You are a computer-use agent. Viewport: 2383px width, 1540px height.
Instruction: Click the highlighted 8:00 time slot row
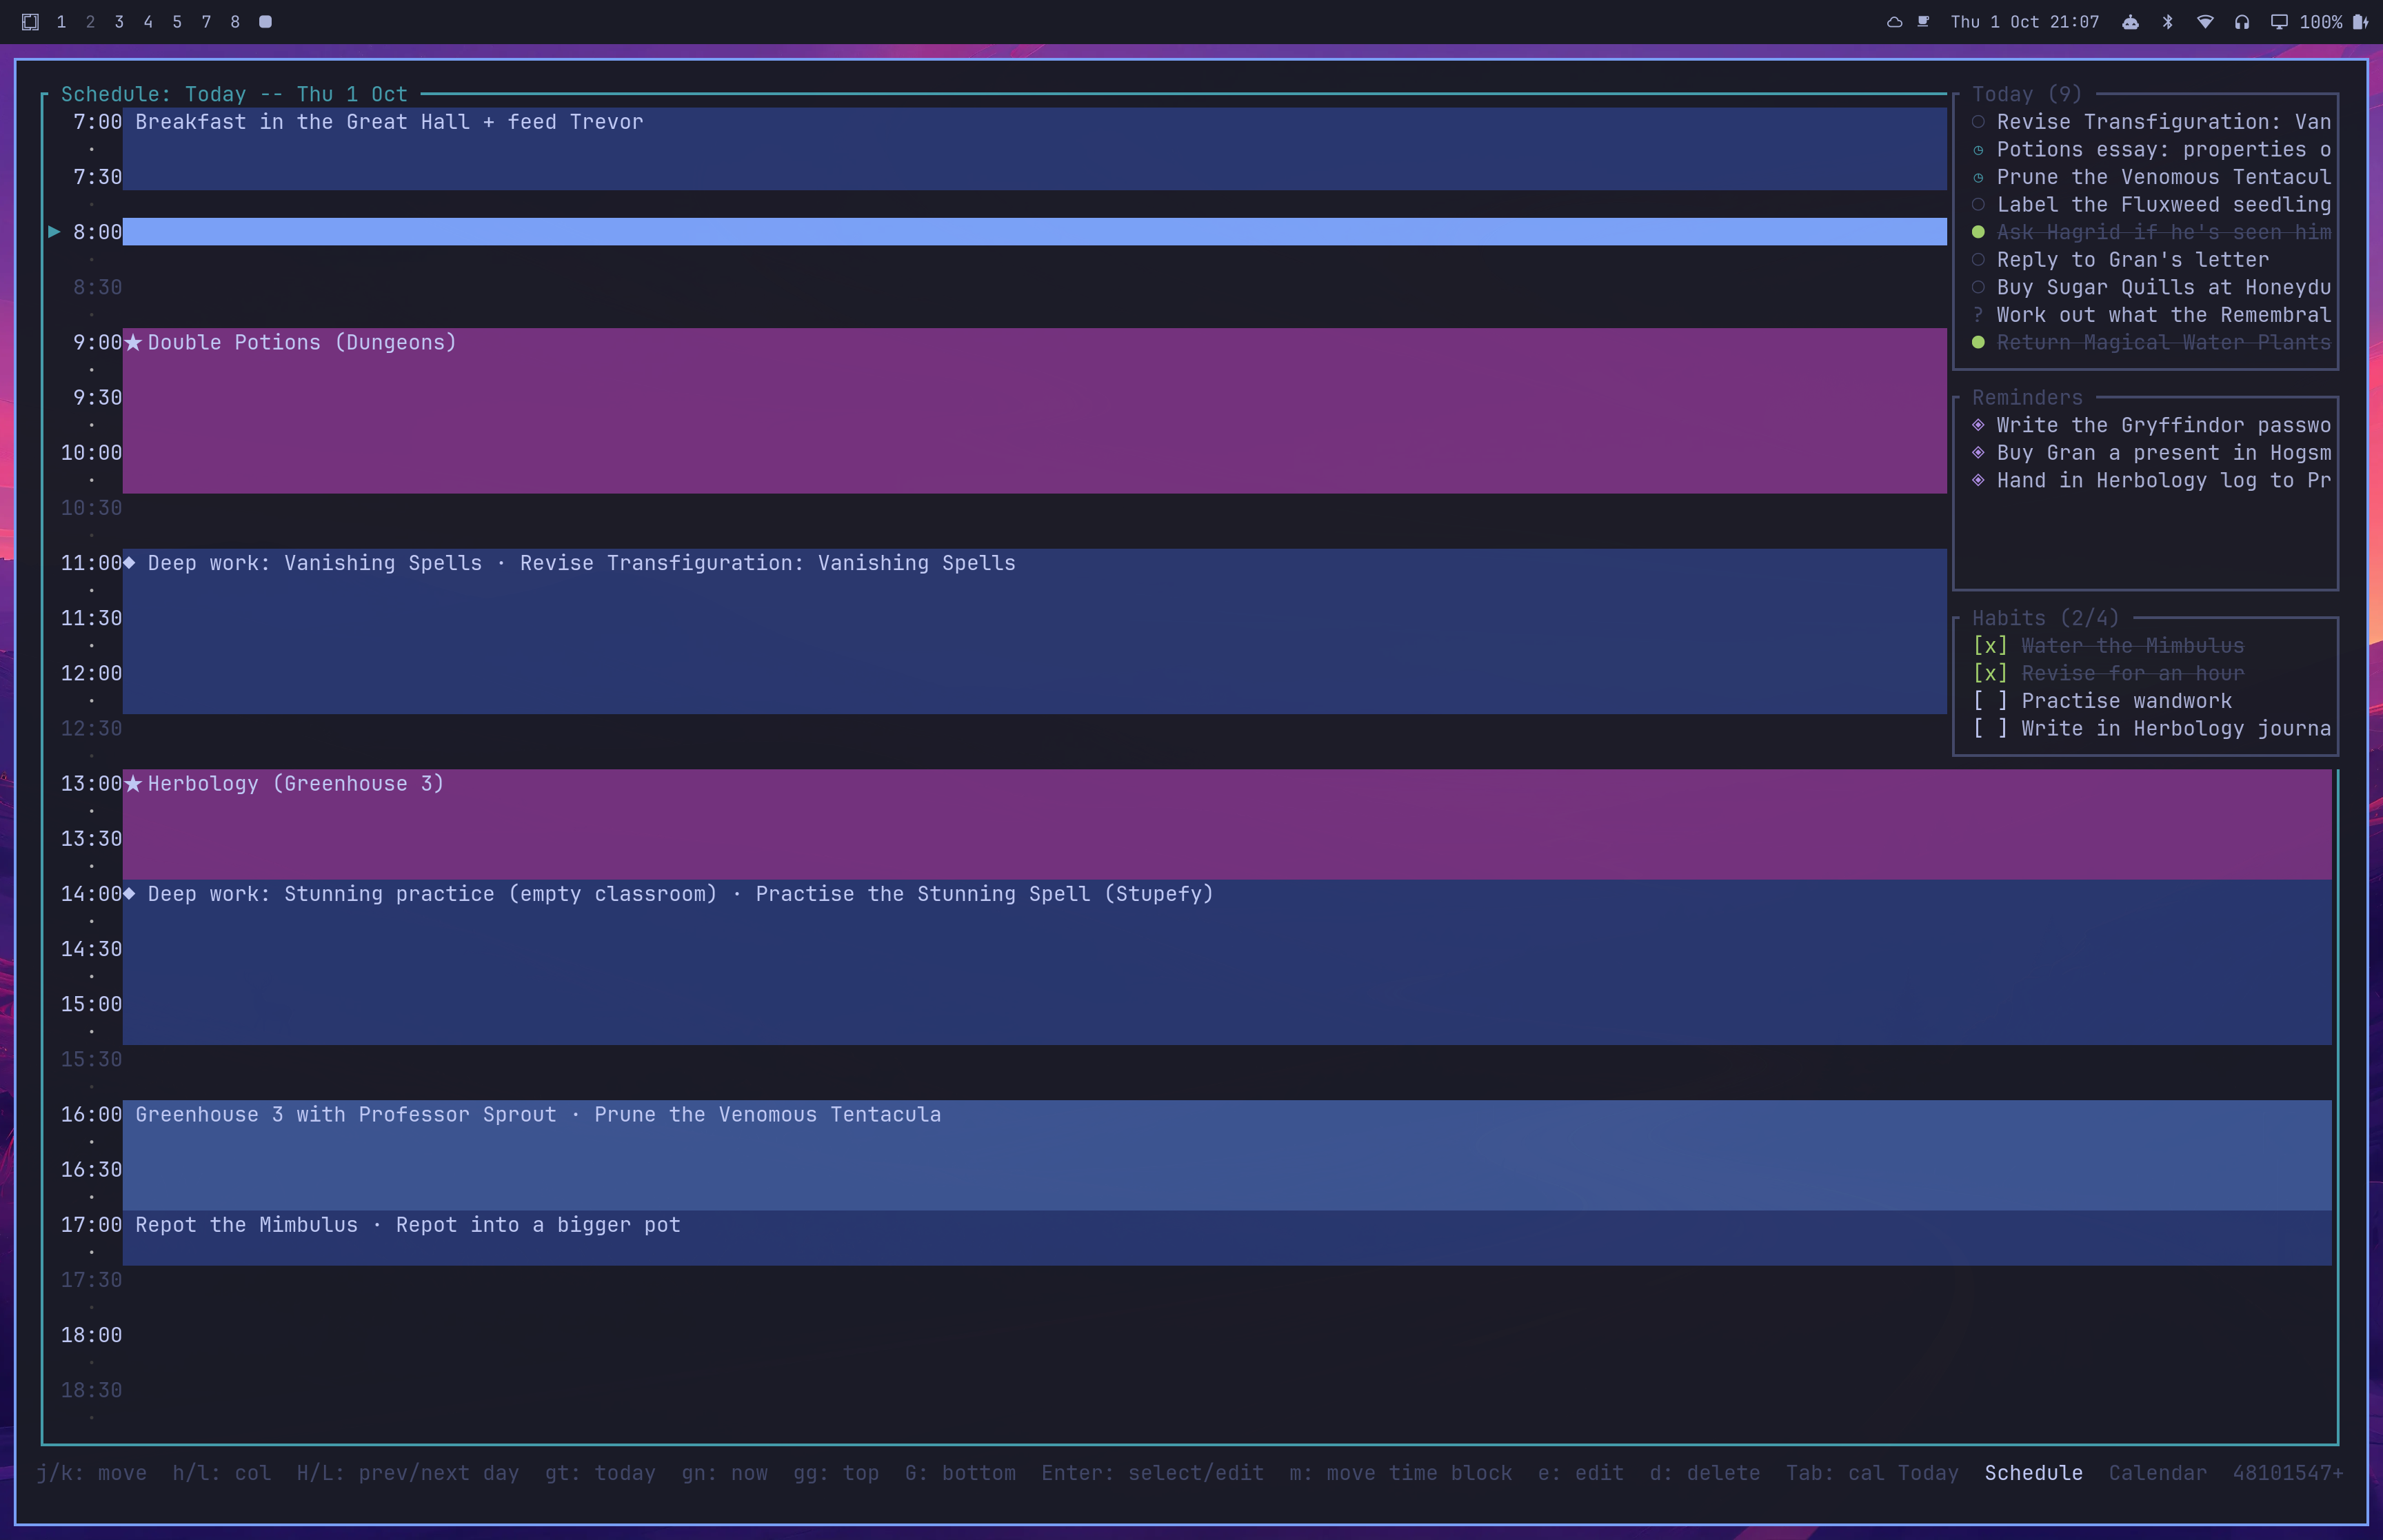click(x=1034, y=232)
